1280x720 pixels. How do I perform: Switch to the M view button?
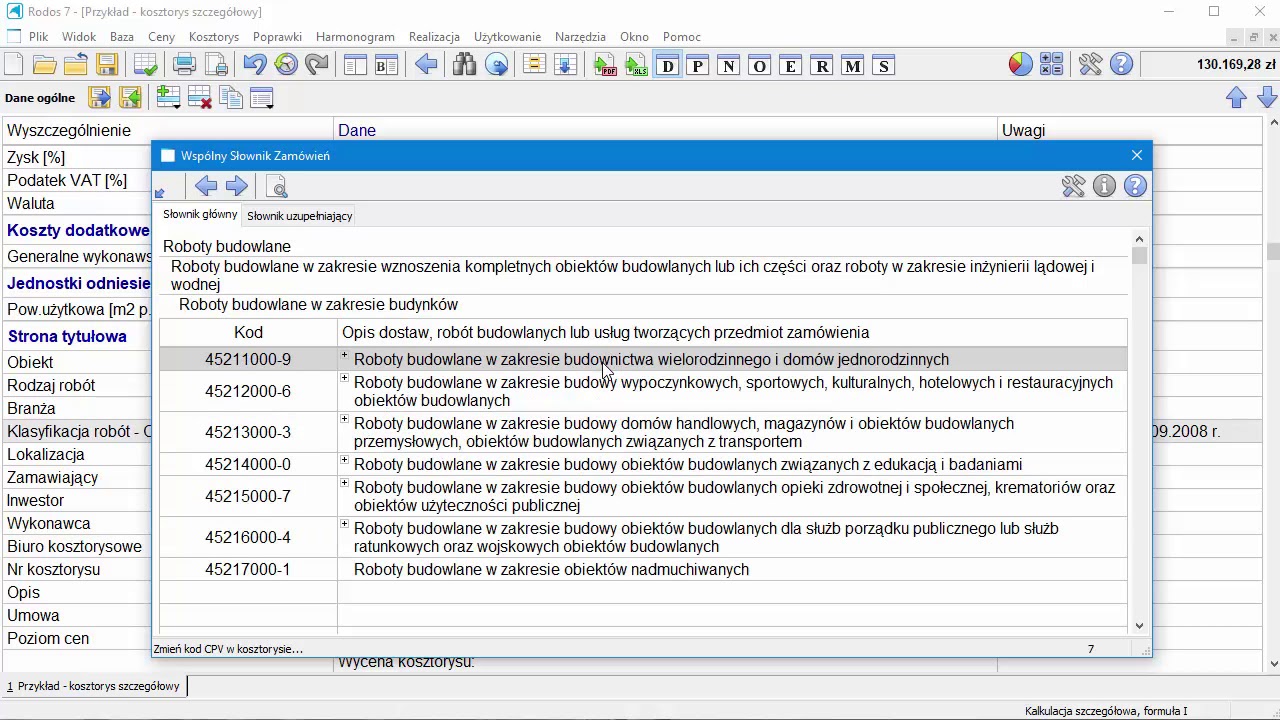pos(852,66)
